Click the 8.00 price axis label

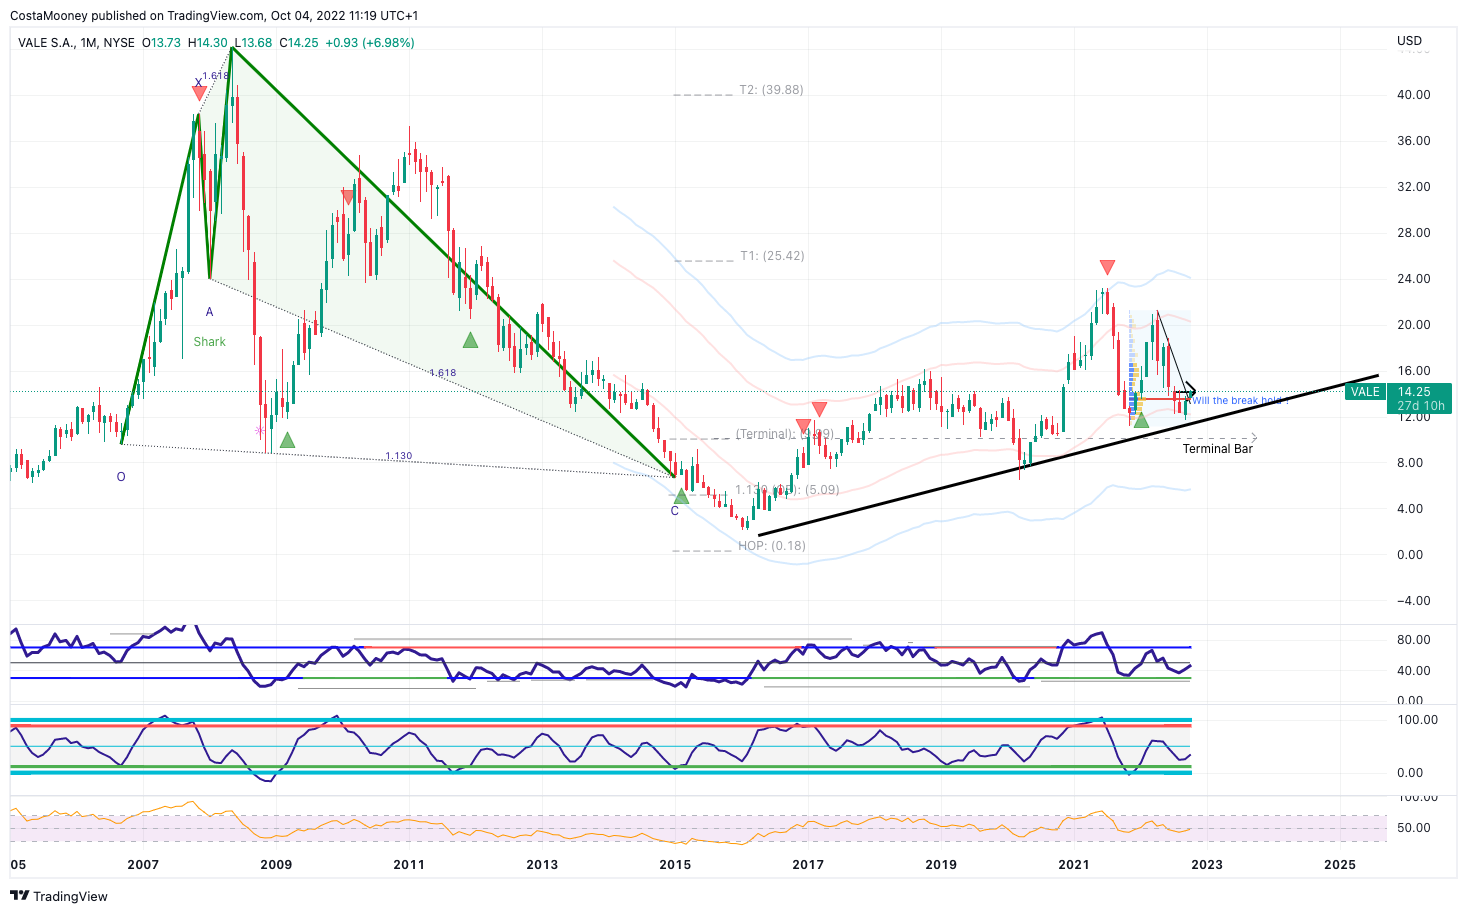tap(1410, 463)
